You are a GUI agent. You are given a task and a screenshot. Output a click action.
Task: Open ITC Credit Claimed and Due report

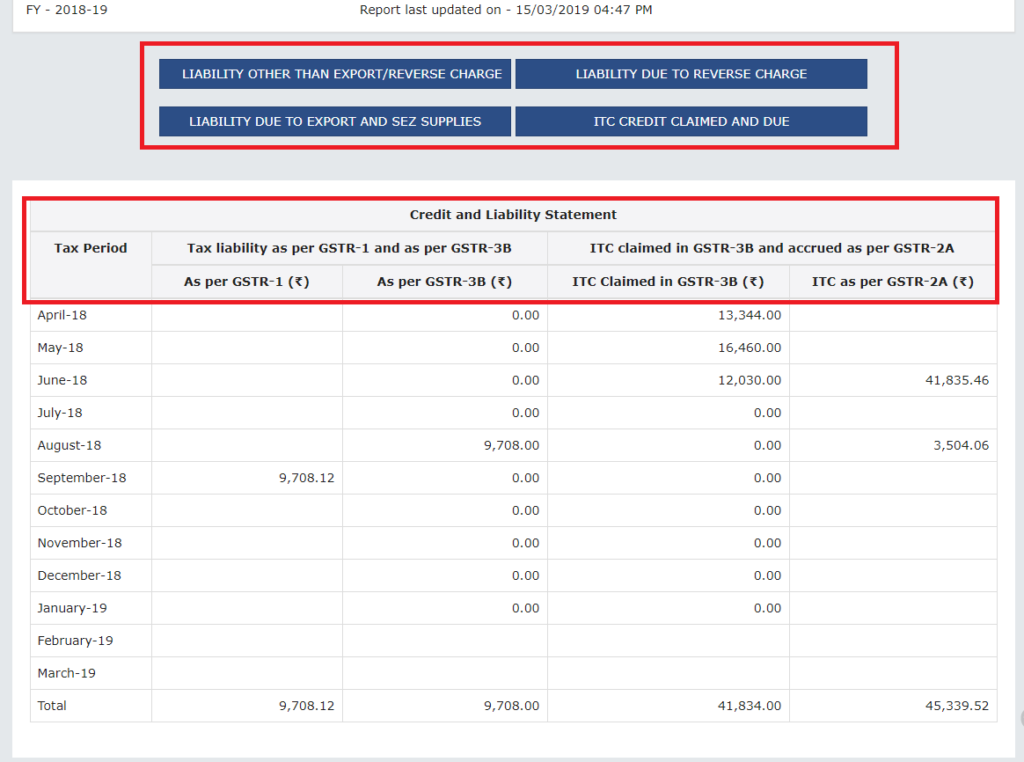click(691, 121)
